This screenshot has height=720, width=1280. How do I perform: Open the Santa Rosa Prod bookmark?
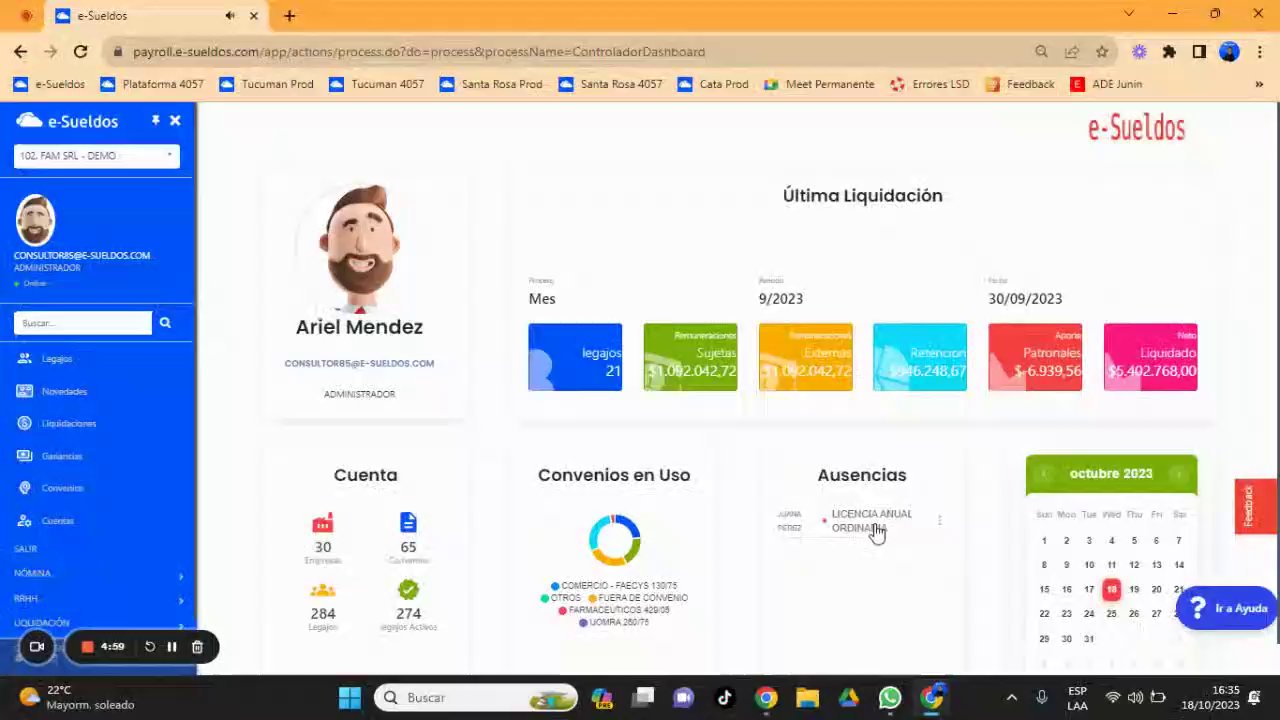point(491,84)
